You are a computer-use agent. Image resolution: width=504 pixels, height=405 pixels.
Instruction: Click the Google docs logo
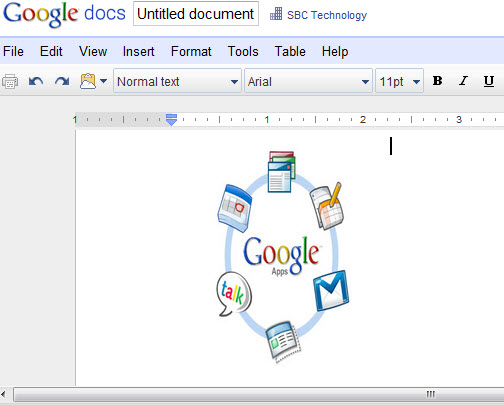[64, 14]
